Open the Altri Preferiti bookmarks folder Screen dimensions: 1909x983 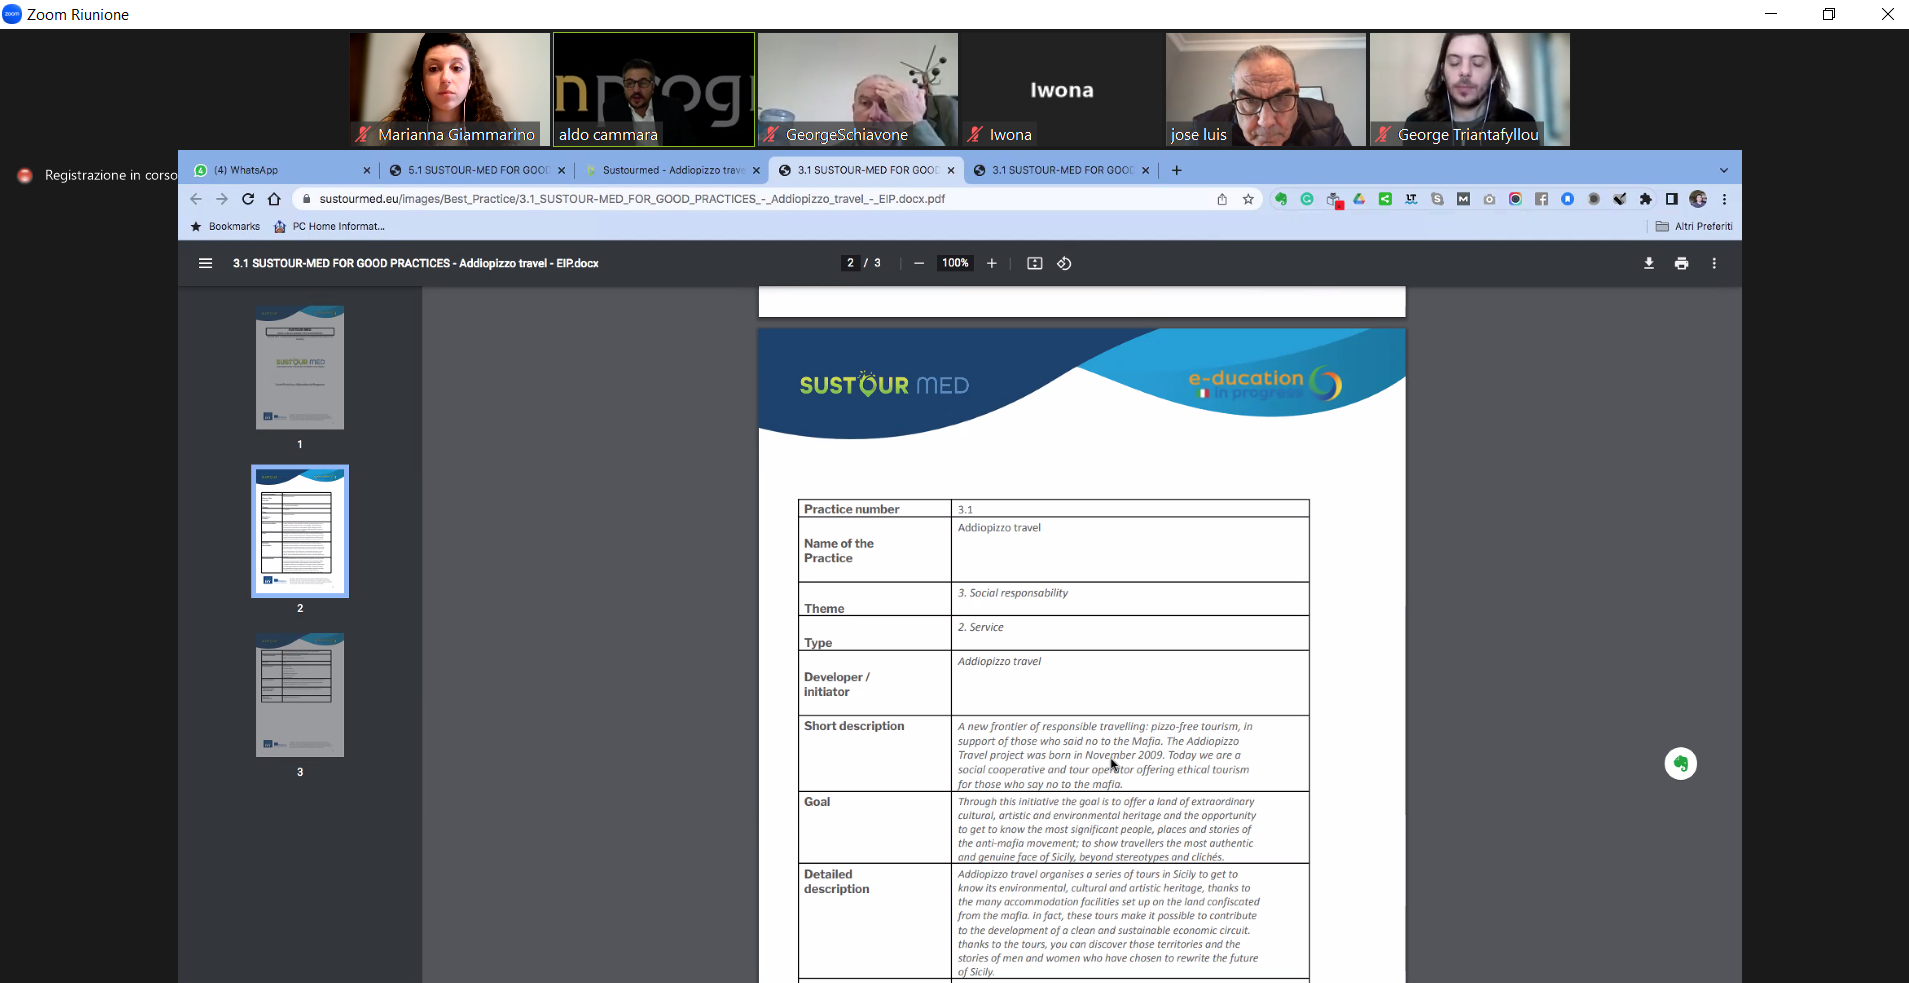[x=1694, y=226]
